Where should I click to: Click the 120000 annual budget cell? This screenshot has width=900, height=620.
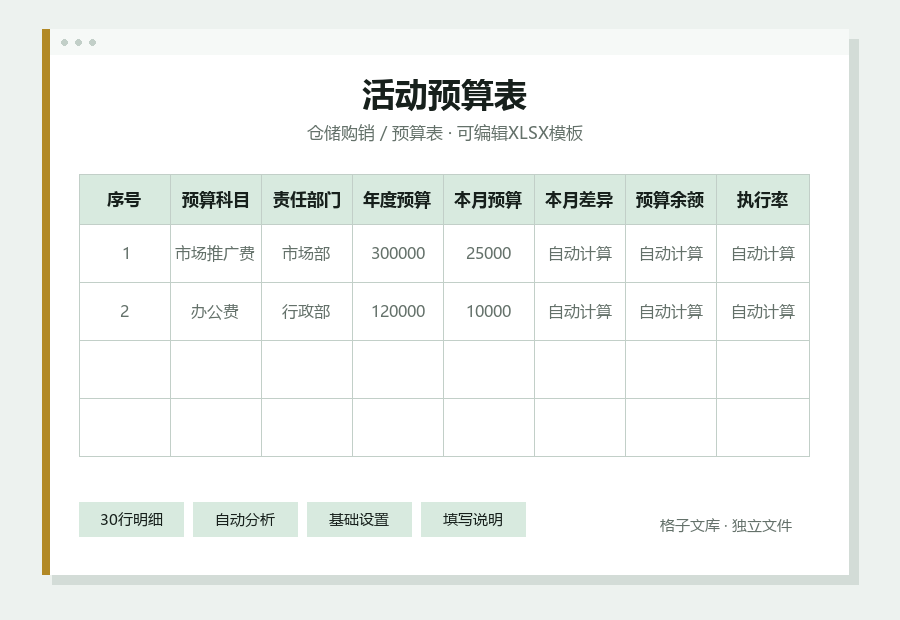point(398,312)
